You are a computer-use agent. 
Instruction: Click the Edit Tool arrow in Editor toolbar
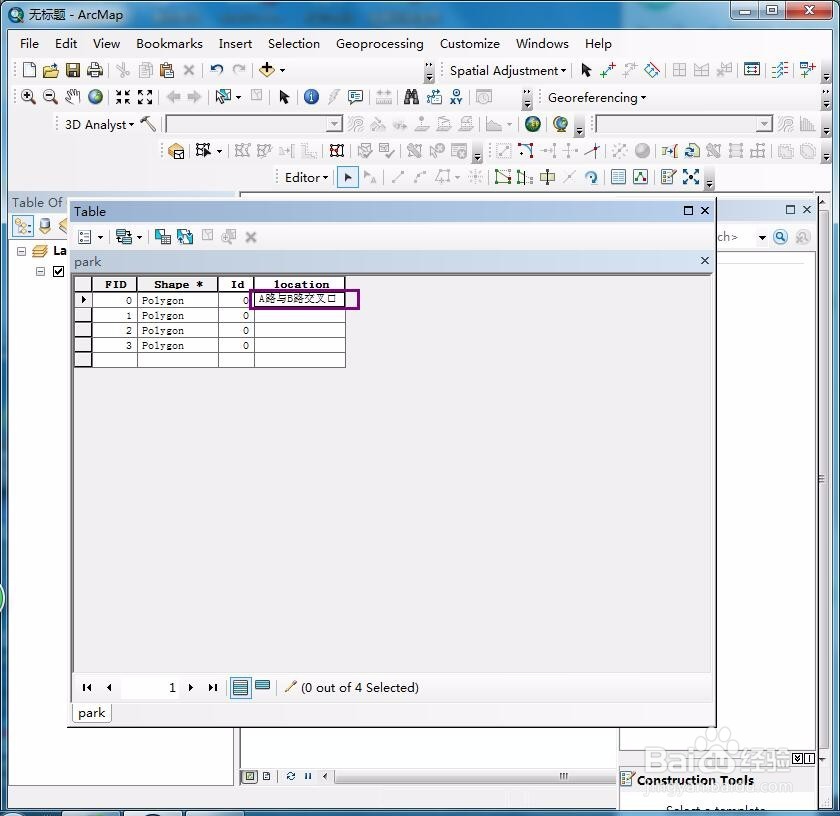pyautogui.click(x=348, y=177)
